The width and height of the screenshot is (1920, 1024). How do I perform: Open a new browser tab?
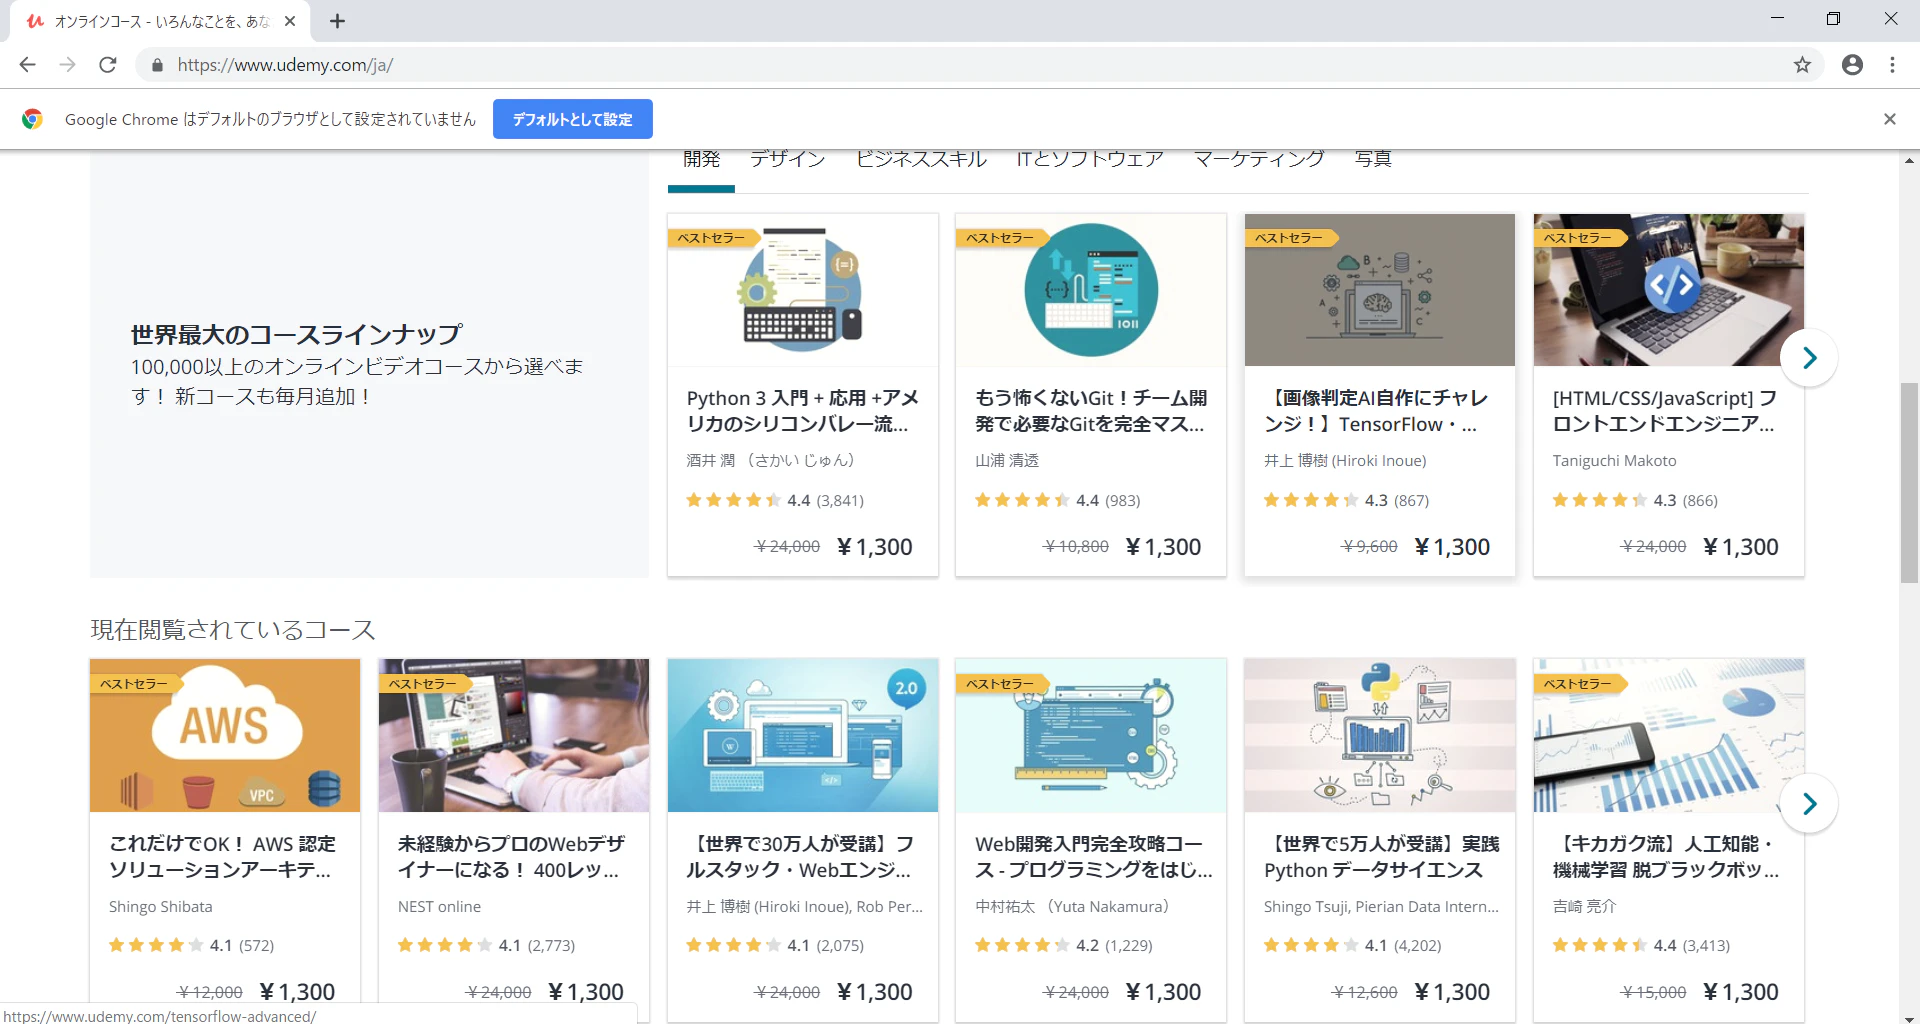click(x=336, y=20)
